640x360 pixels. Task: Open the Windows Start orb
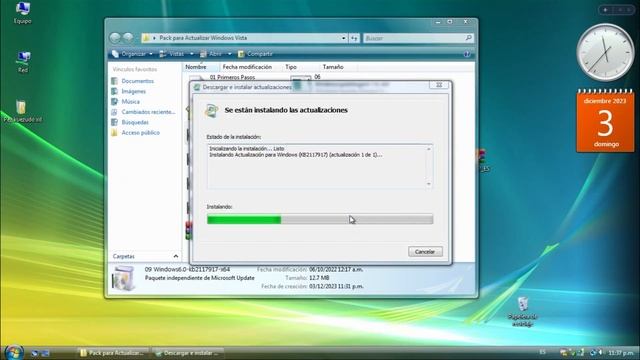[x=14, y=352]
